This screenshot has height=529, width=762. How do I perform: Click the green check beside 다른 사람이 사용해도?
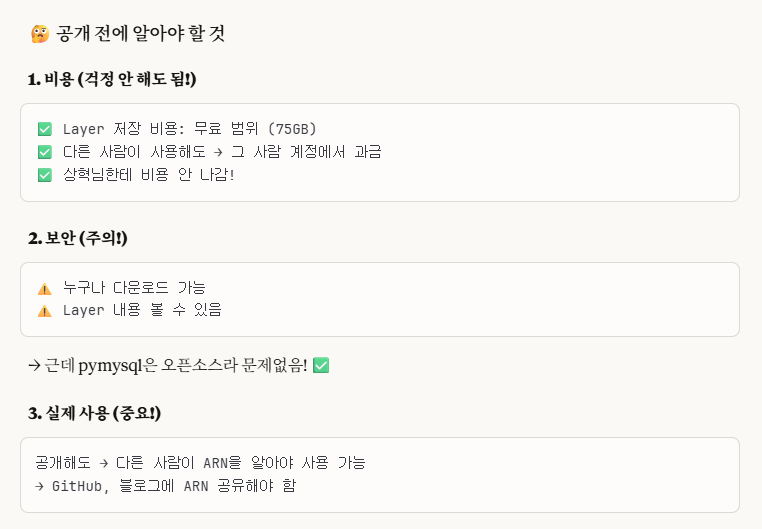(45, 152)
